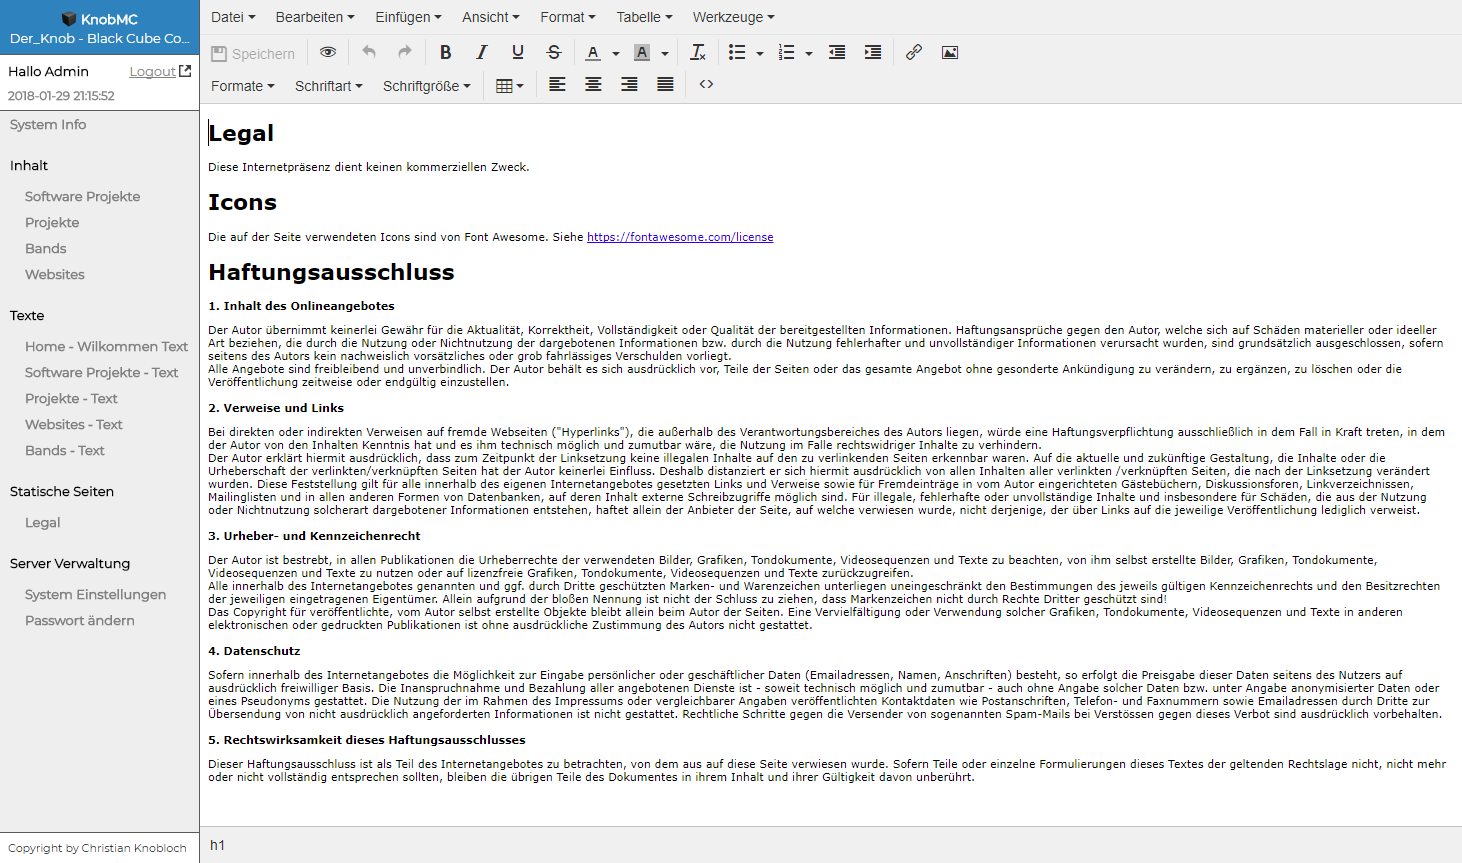Click the Haftungsausschluss heading
Viewport: 1462px width, 863px height.
point(331,272)
